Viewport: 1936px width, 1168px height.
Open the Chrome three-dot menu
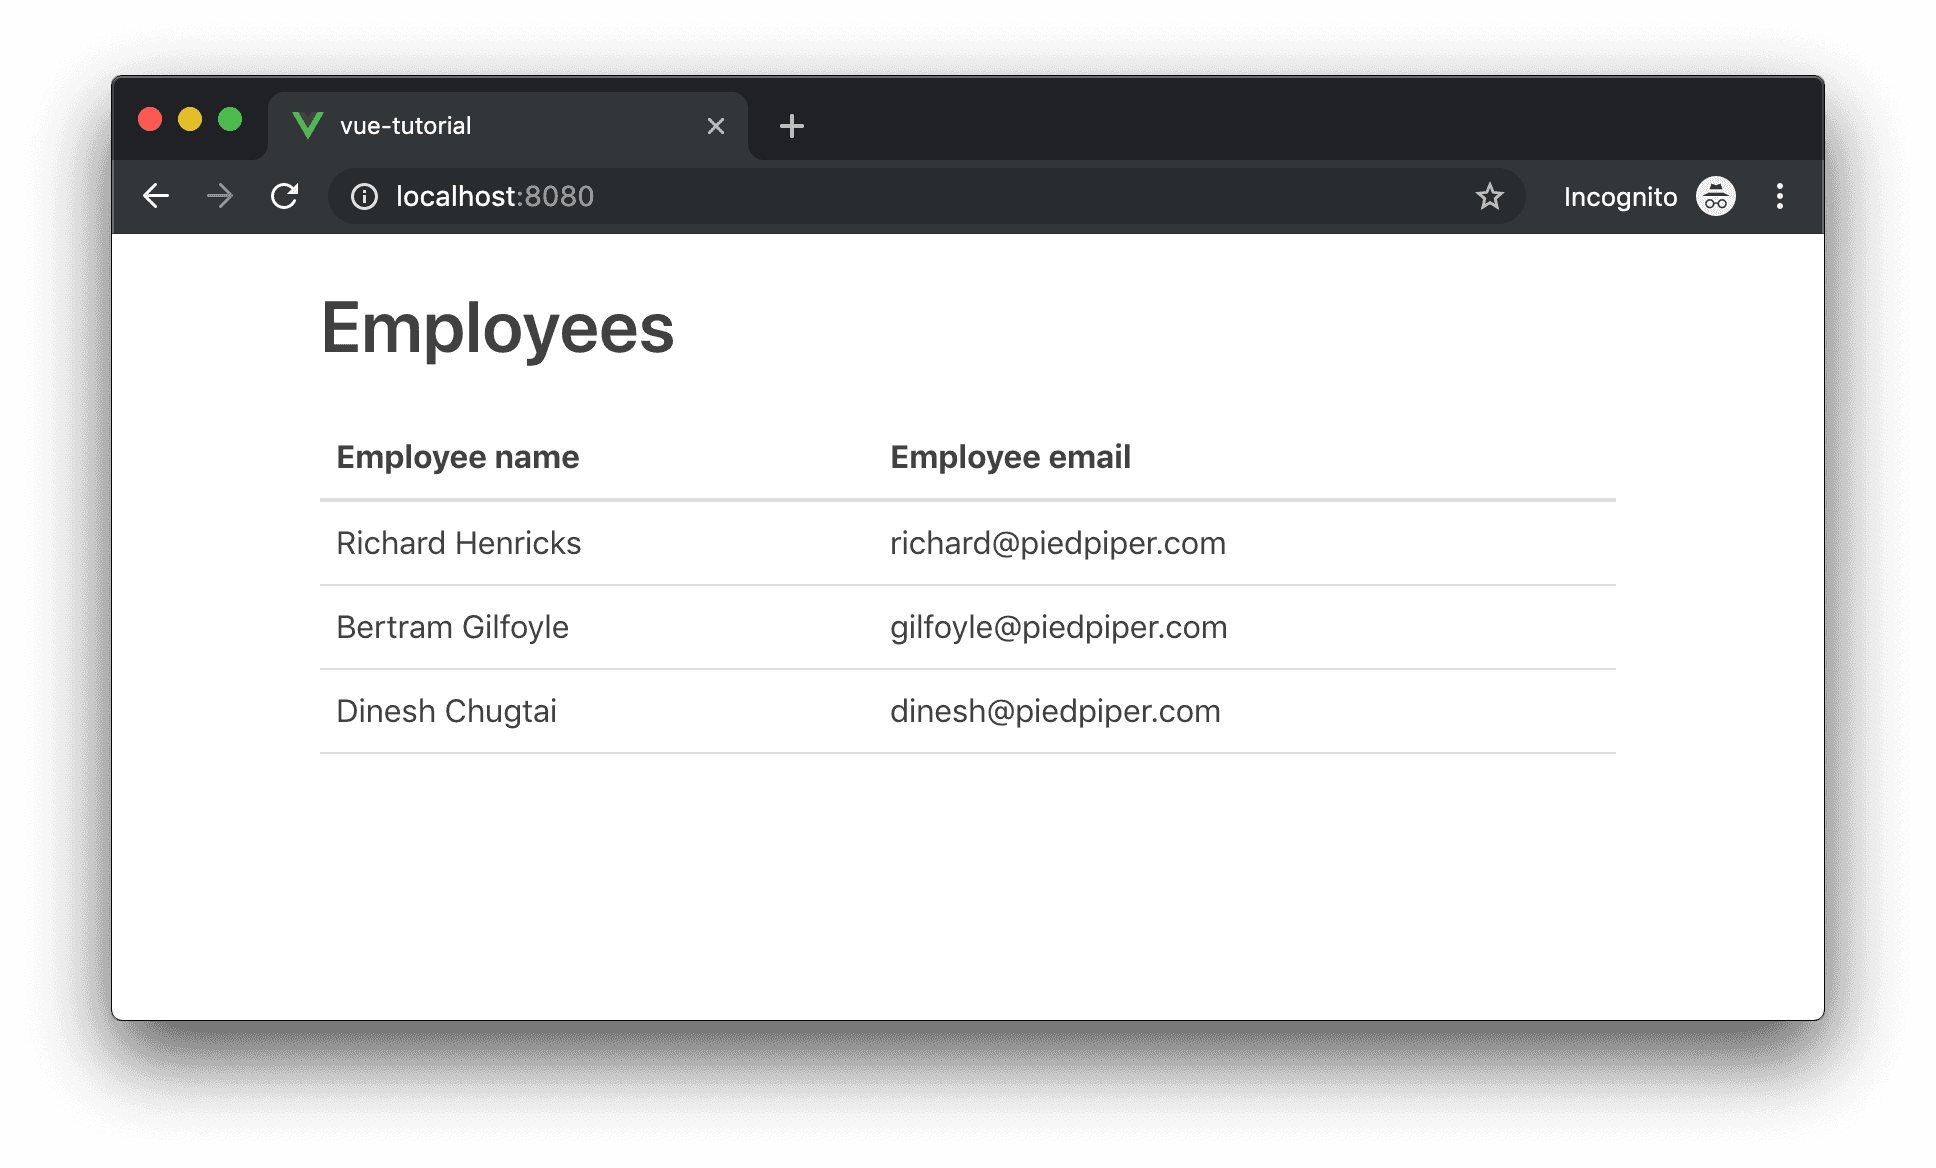pos(1780,196)
